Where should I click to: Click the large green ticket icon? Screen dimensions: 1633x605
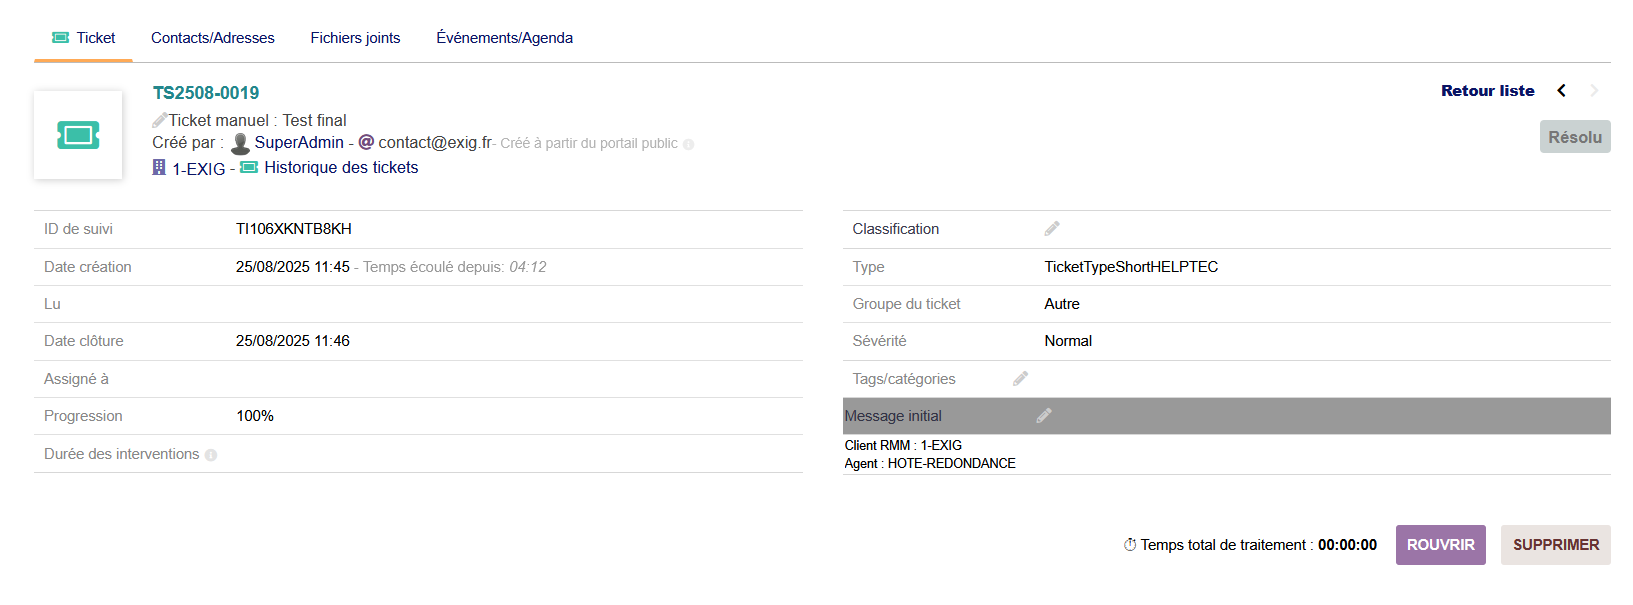[78, 135]
